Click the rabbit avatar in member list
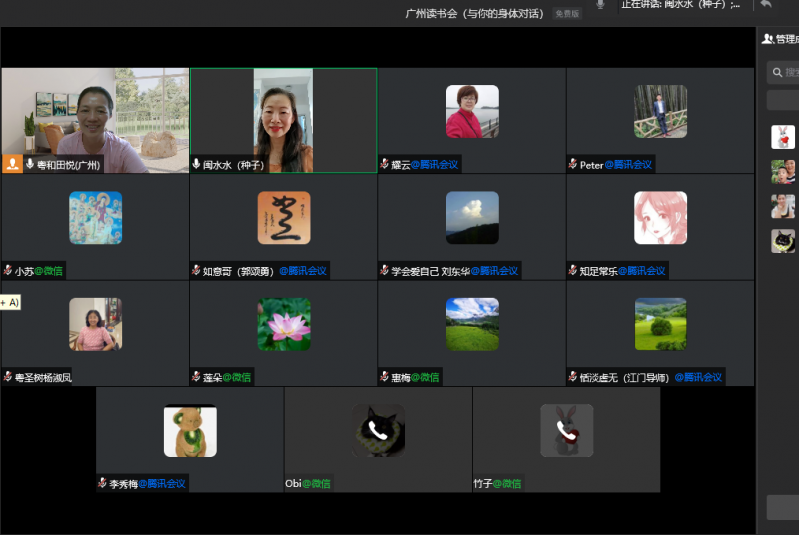 click(x=783, y=137)
